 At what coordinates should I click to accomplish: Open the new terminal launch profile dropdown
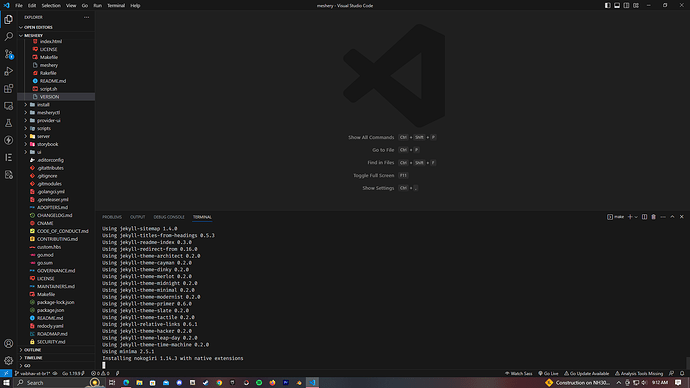point(636,217)
